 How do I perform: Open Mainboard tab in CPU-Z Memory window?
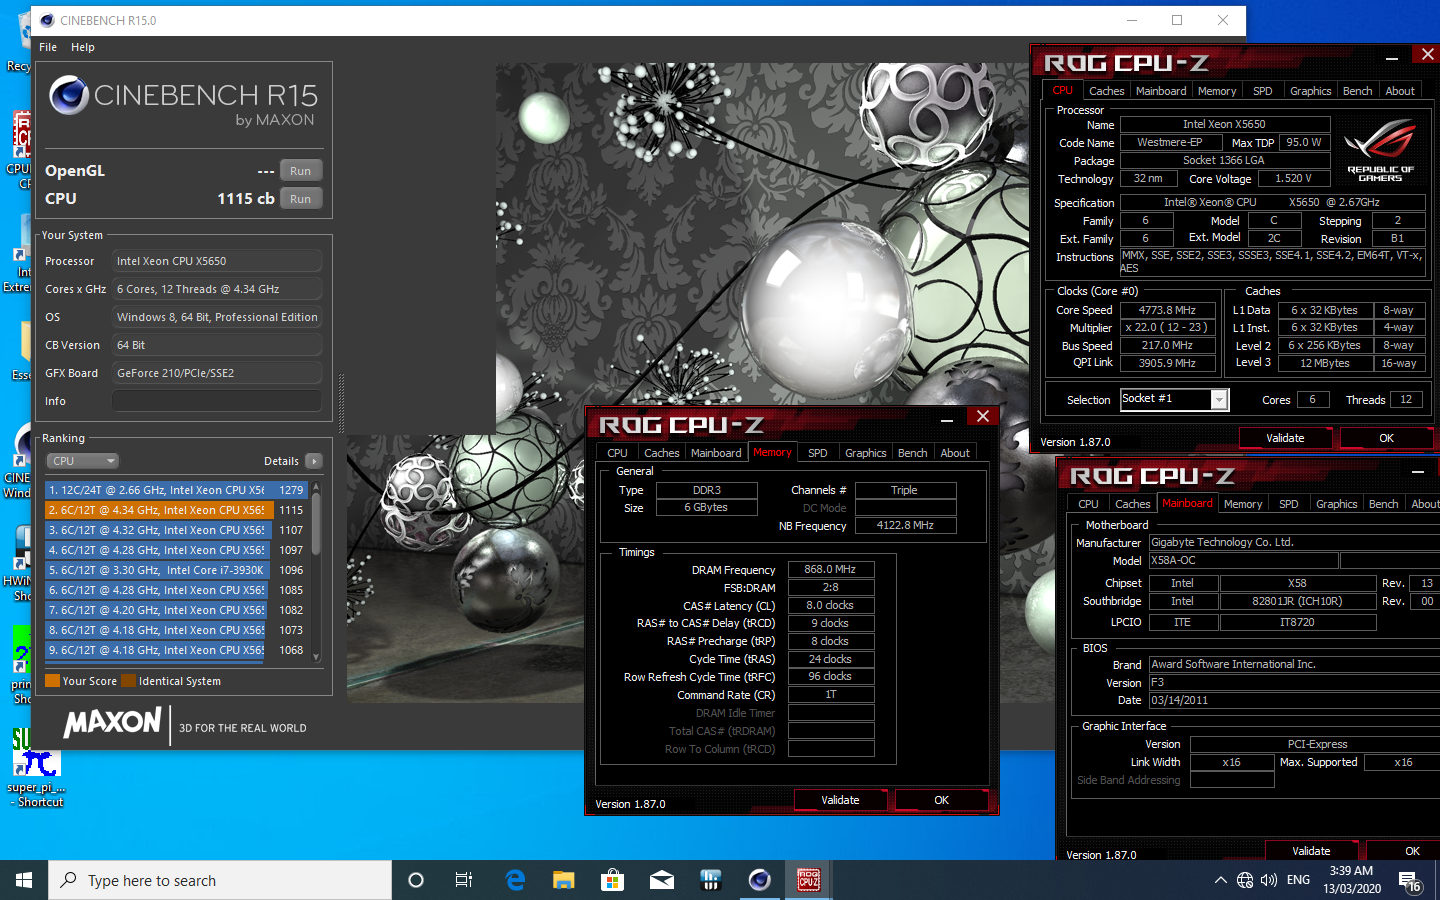coord(716,453)
